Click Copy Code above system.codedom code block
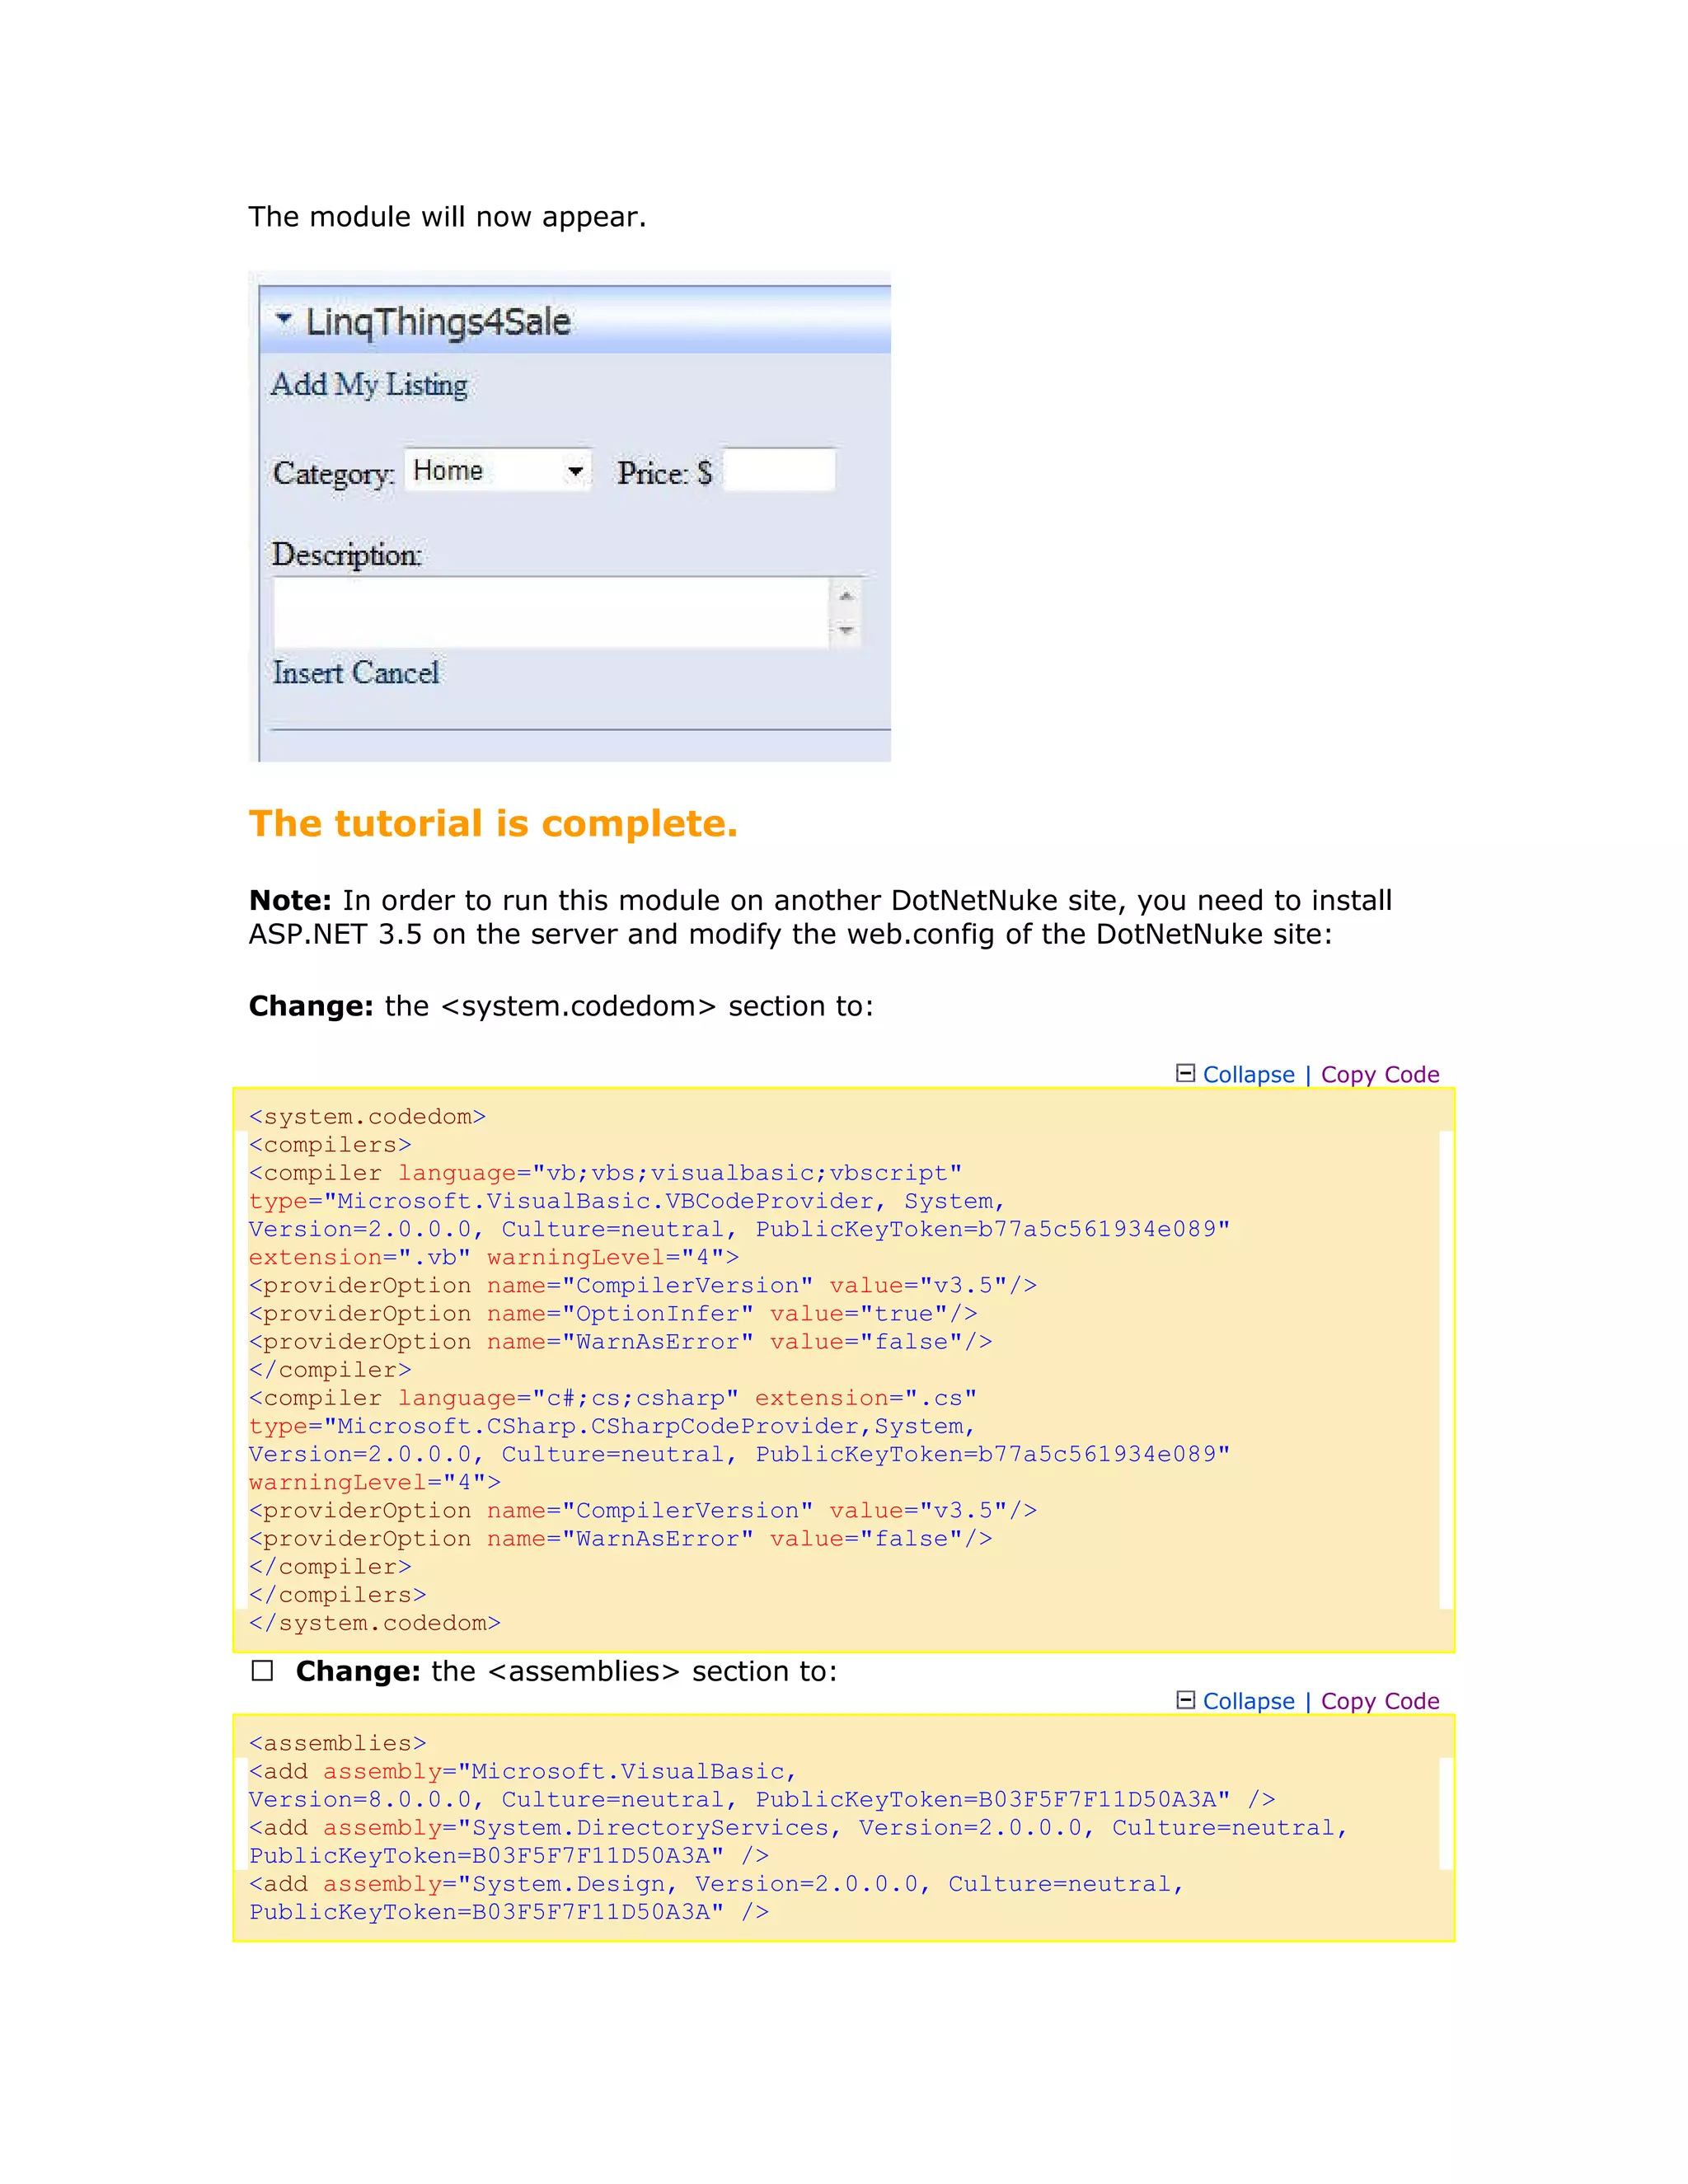This screenshot has width=1688, height=2184. point(1380,1075)
